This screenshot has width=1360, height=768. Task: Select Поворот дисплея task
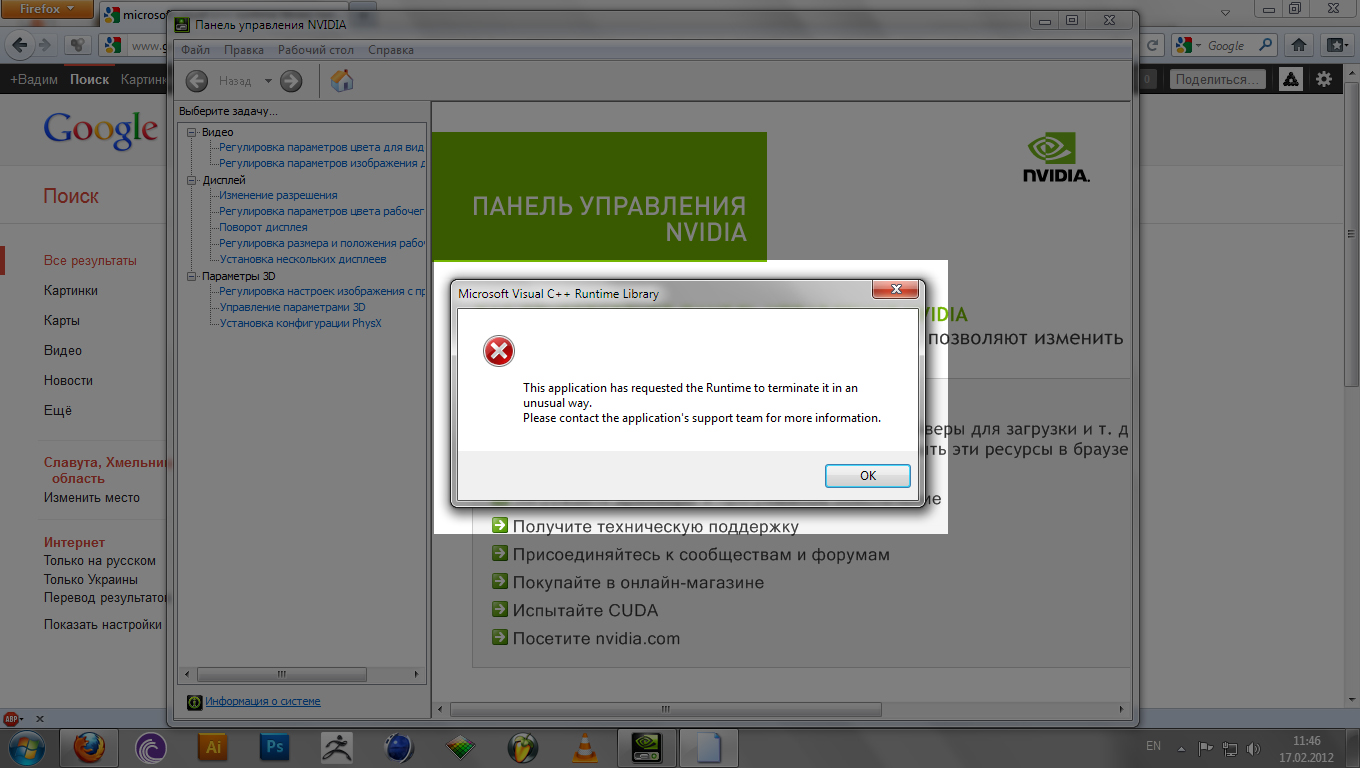[263, 227]
